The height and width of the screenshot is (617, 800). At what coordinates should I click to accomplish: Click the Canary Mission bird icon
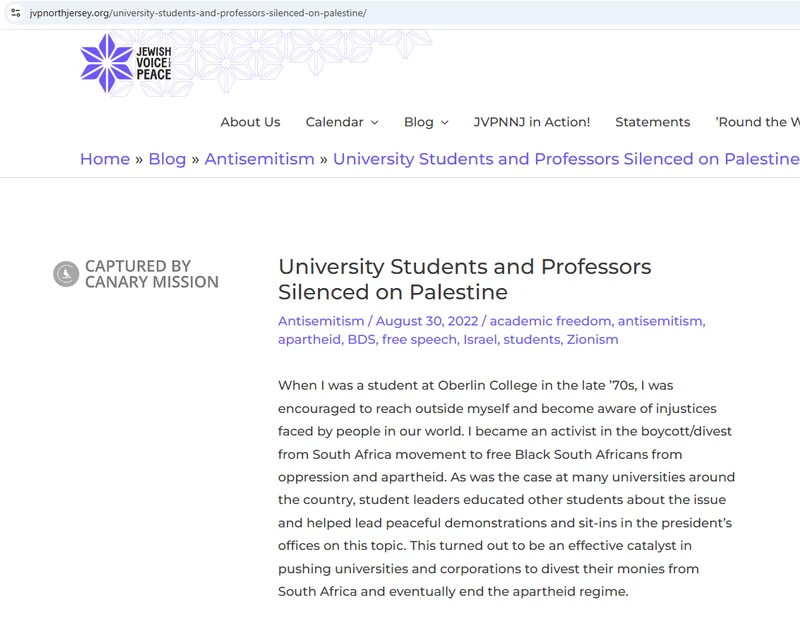pos(66,274)
